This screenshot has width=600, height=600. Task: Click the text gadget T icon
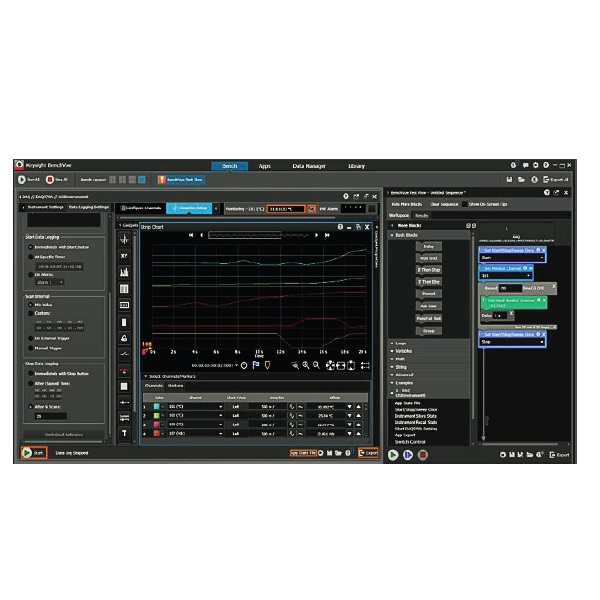125,433
